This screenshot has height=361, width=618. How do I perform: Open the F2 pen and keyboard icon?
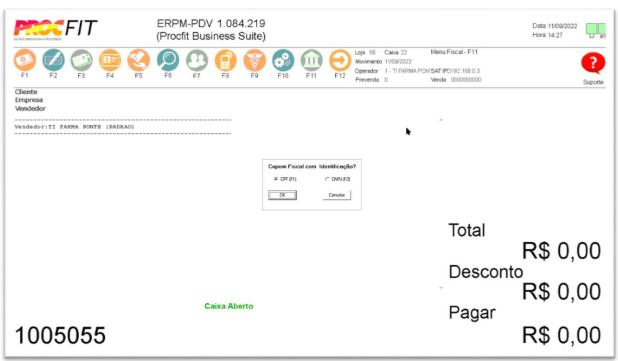(x=53, y=60)
